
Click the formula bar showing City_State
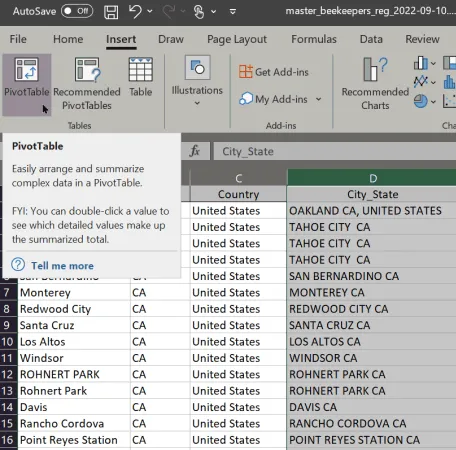coord(335,151)
